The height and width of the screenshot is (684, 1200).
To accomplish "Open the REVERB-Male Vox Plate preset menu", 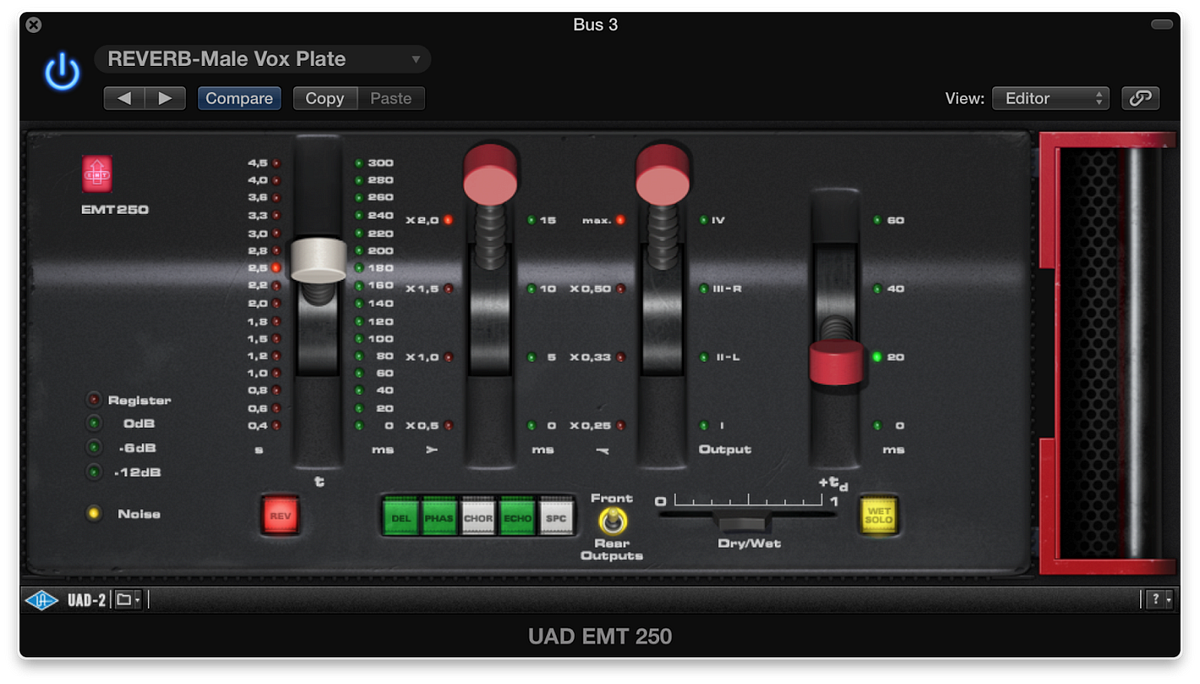I will pos(262,59).
